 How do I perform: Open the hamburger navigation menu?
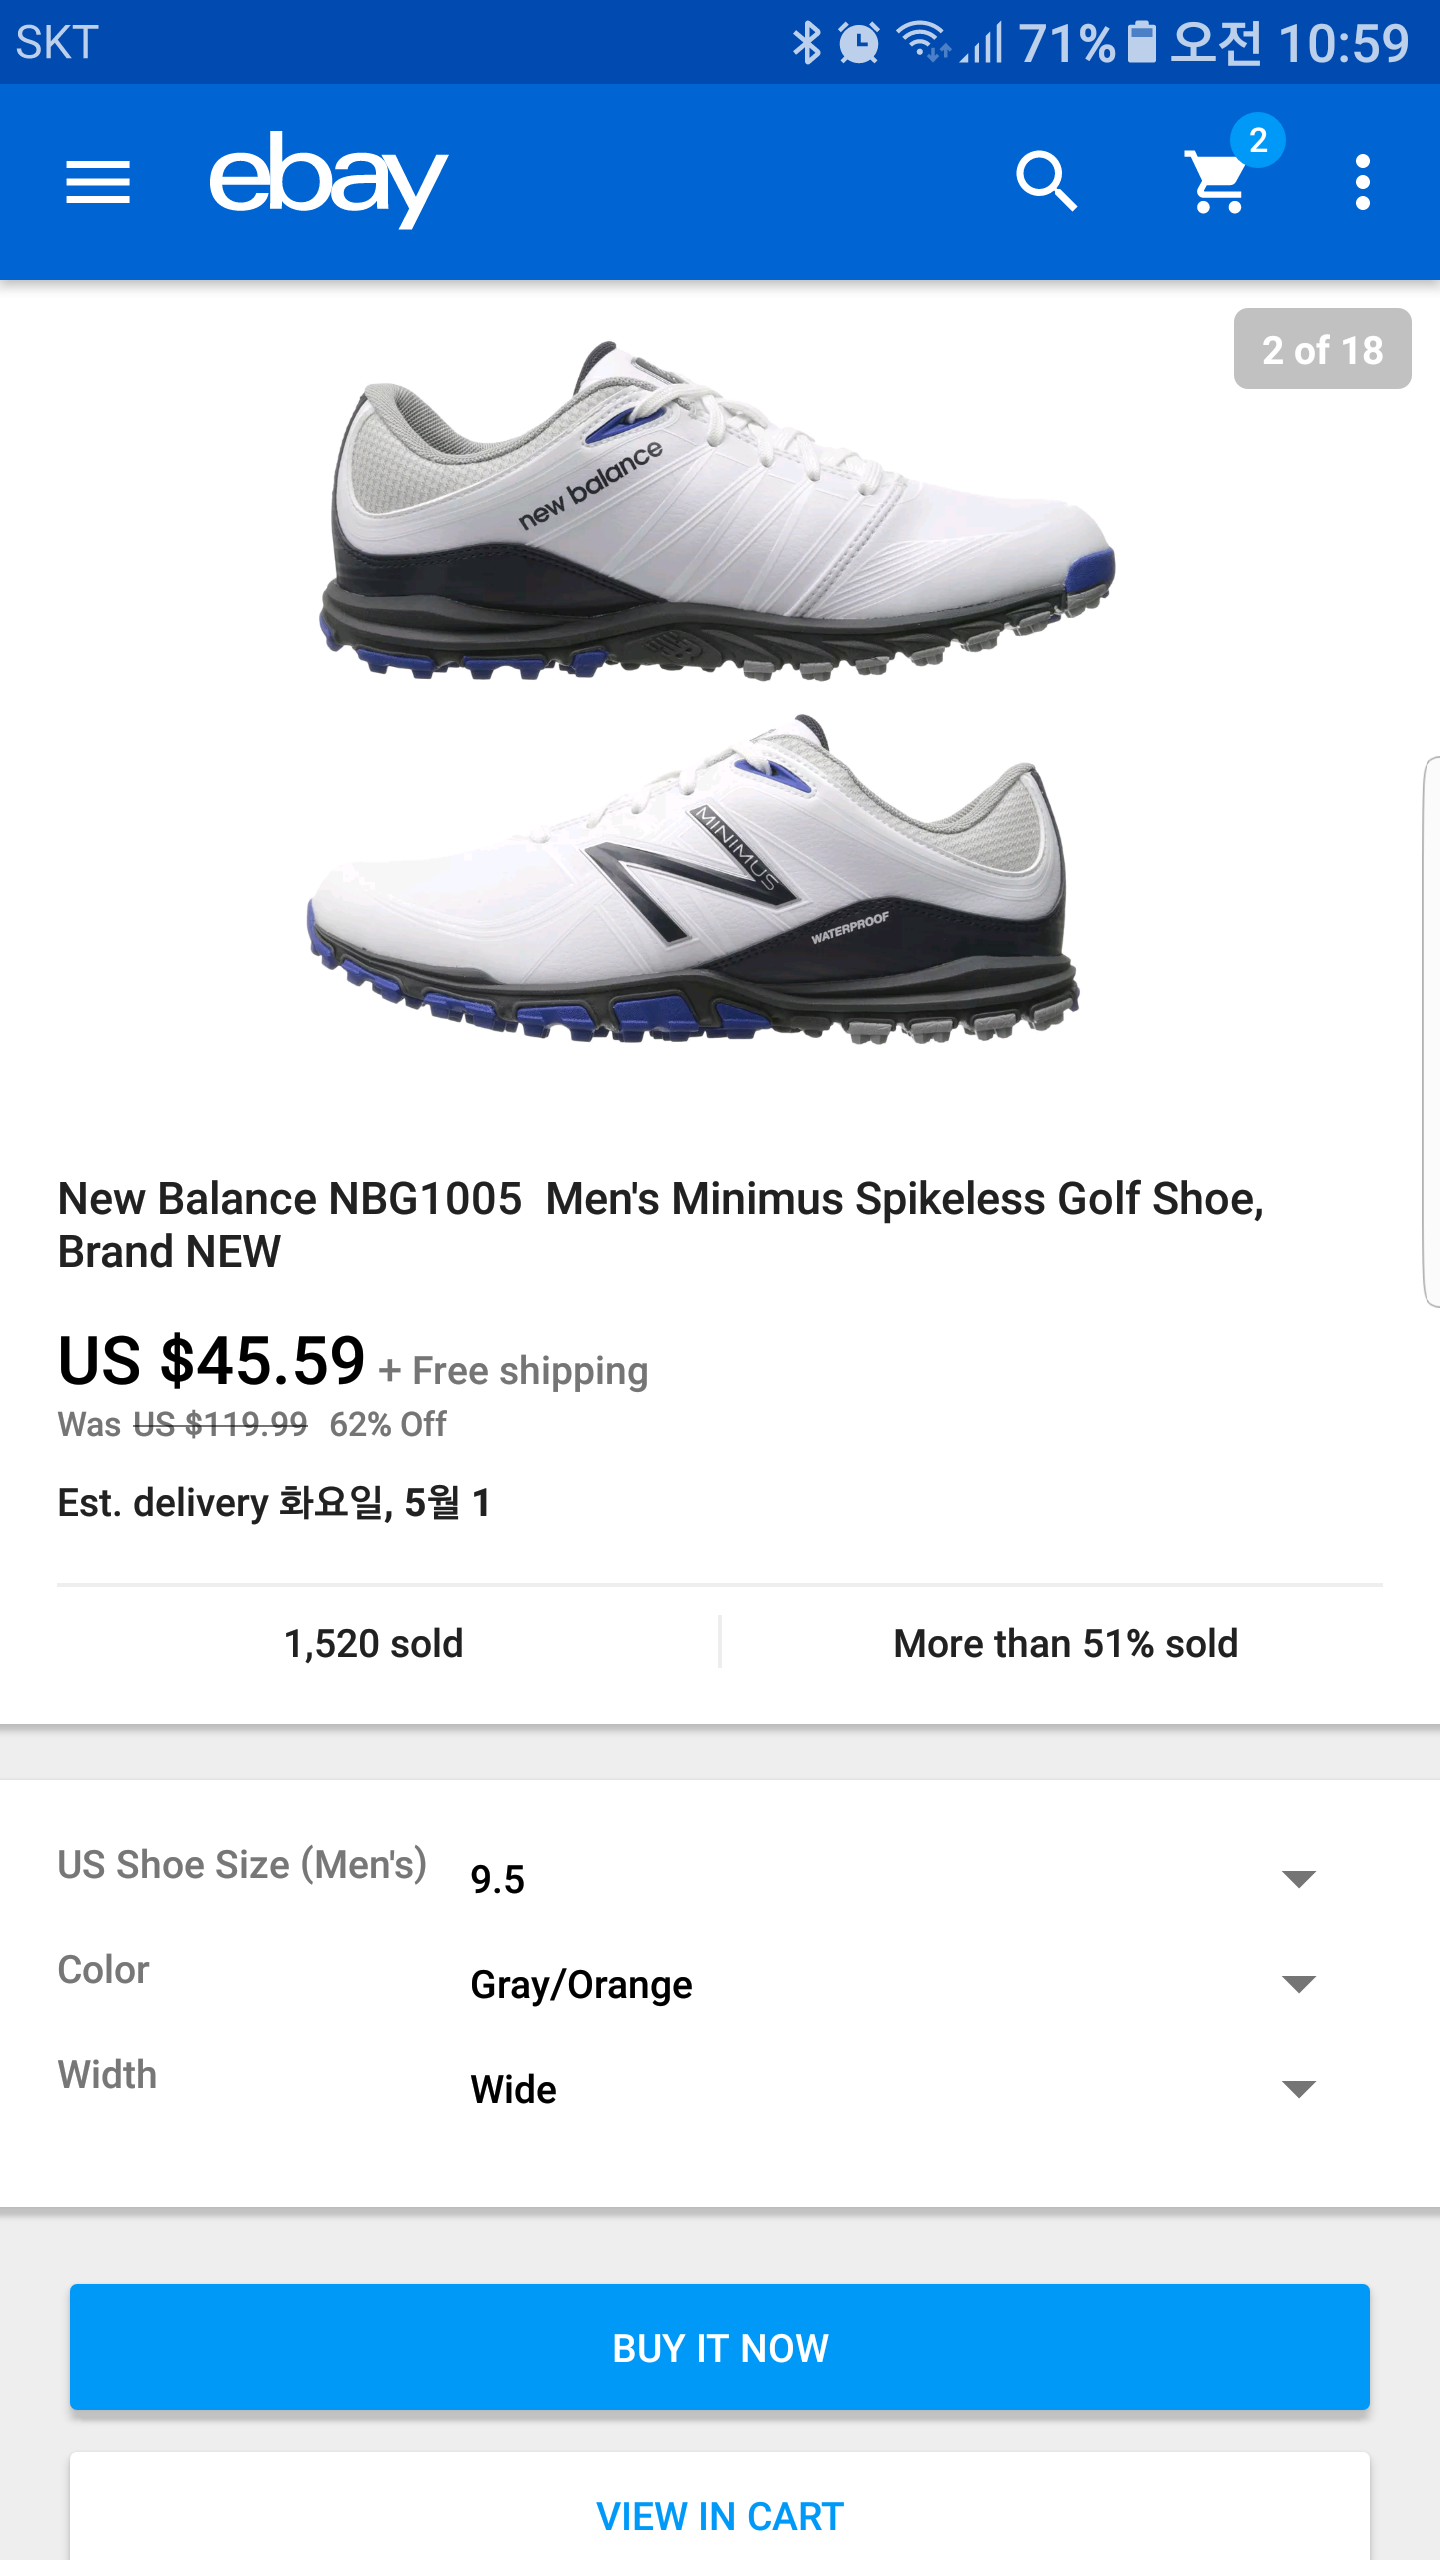(x=98, y=182)
